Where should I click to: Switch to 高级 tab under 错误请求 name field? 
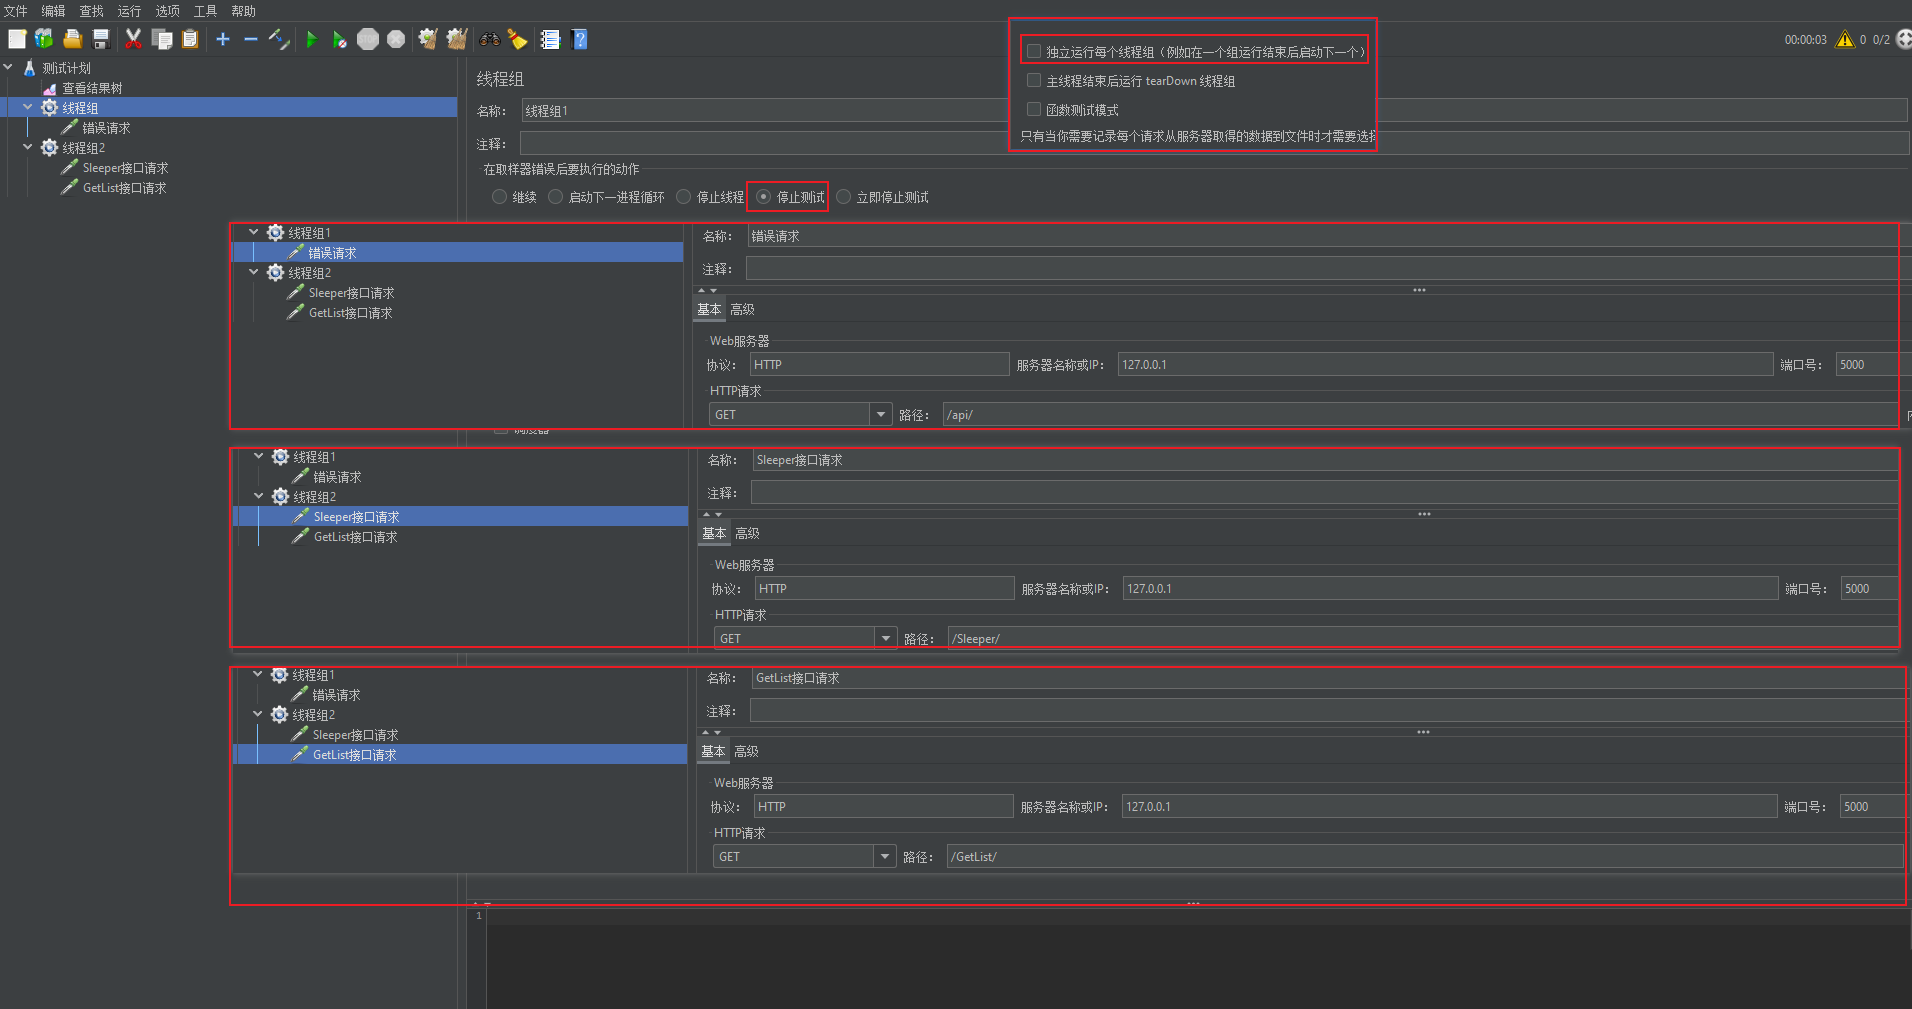743,310
